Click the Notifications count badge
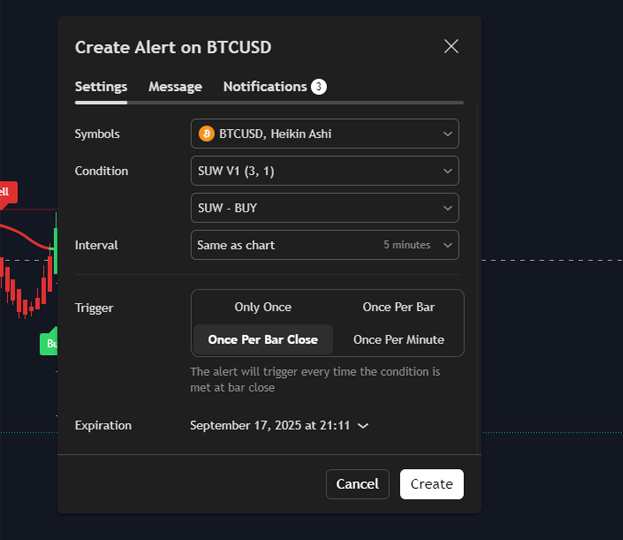623x540 pixels. [x=318, y=87]
